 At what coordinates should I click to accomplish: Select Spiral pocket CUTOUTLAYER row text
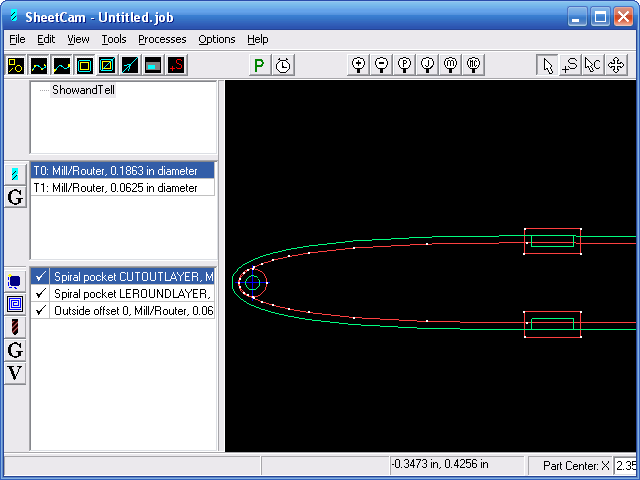pos(133,277)
